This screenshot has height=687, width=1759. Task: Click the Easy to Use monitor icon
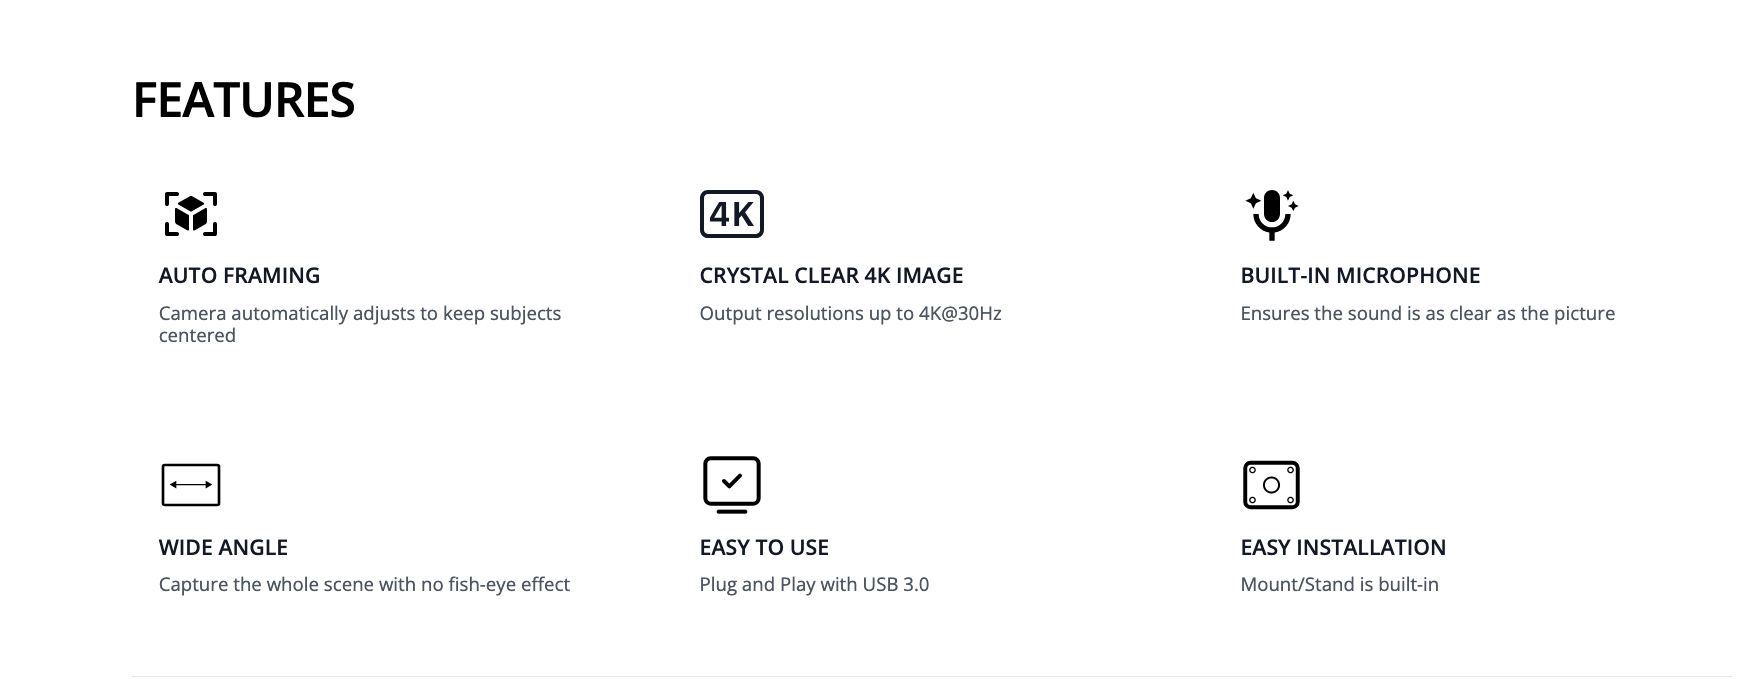click(x=731, y=485)
